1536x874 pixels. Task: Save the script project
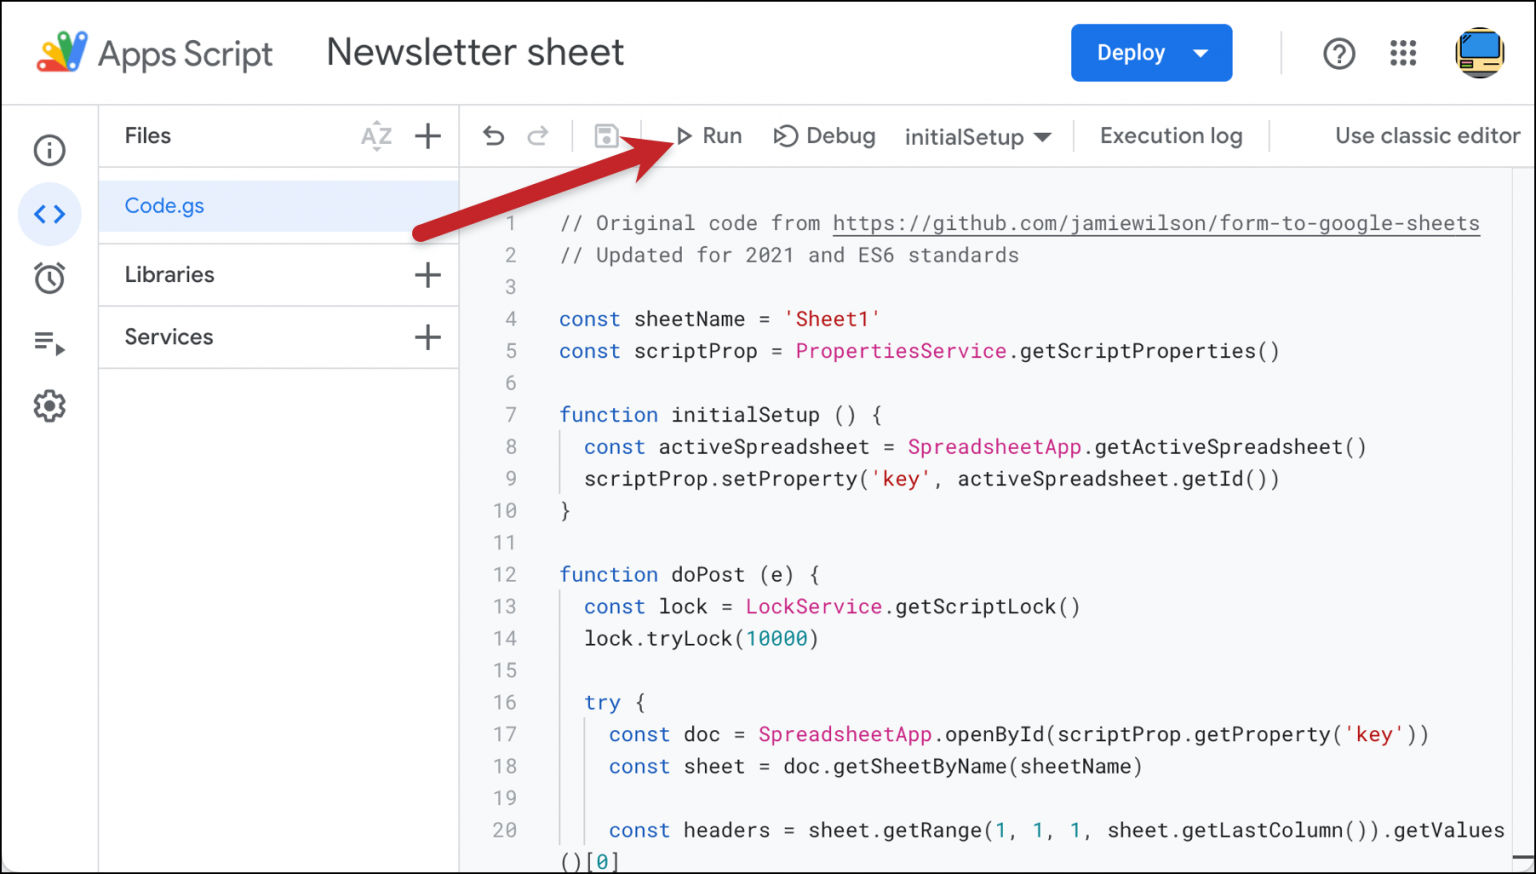click(x=606, y=135)
